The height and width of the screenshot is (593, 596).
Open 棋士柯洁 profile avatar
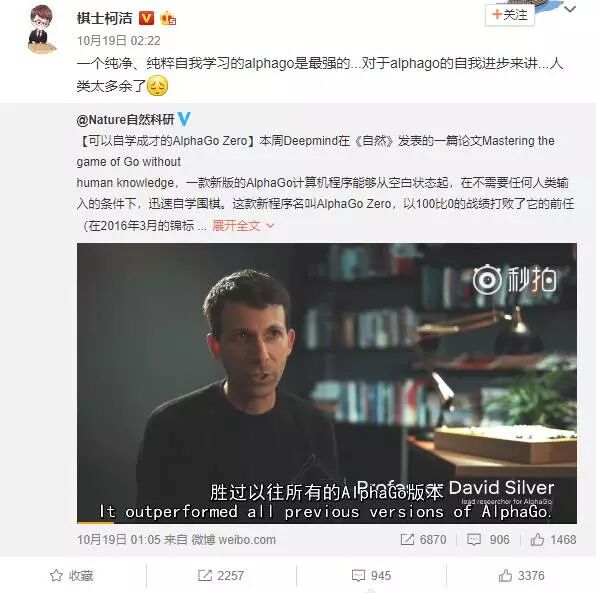[41, 29]
